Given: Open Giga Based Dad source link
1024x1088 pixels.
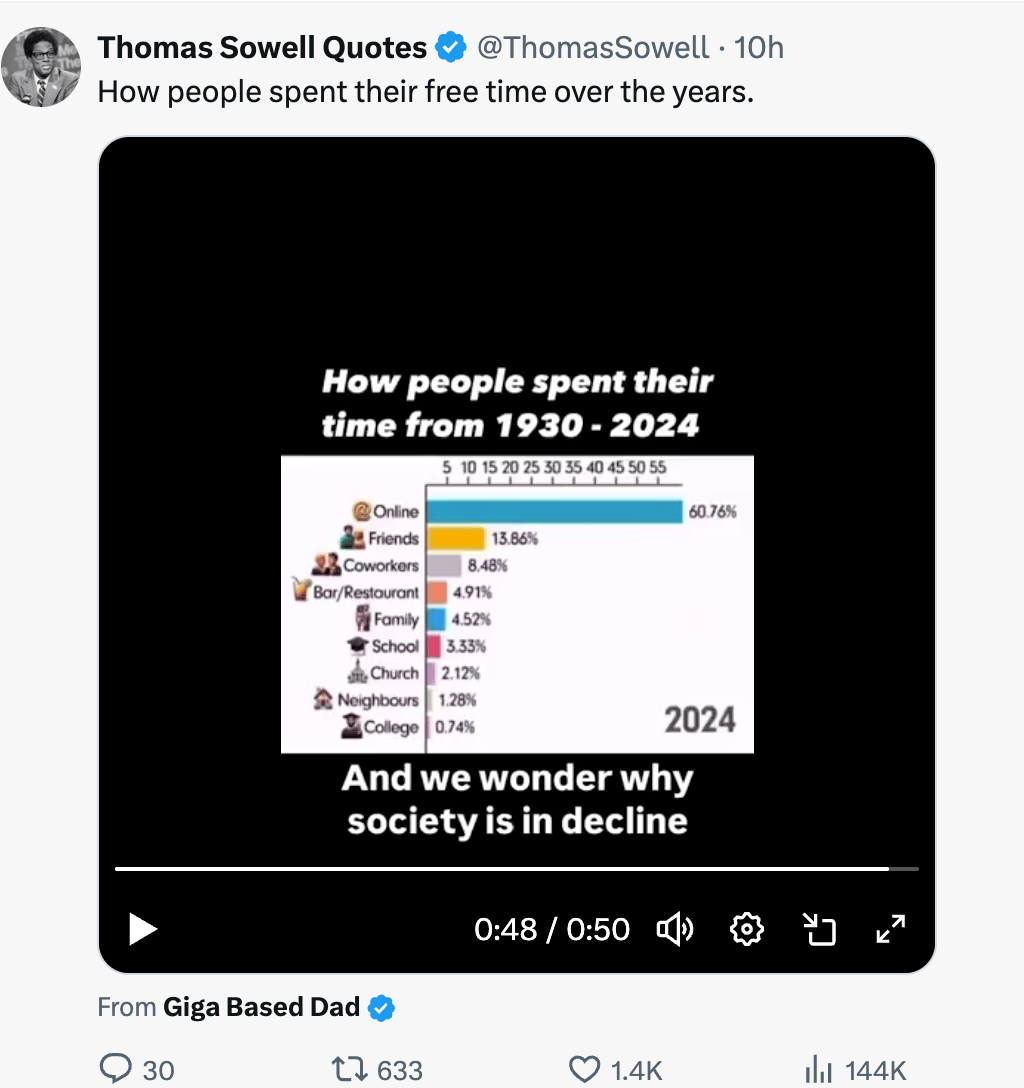Looking at the screenshot, I should pos(261,1007).
